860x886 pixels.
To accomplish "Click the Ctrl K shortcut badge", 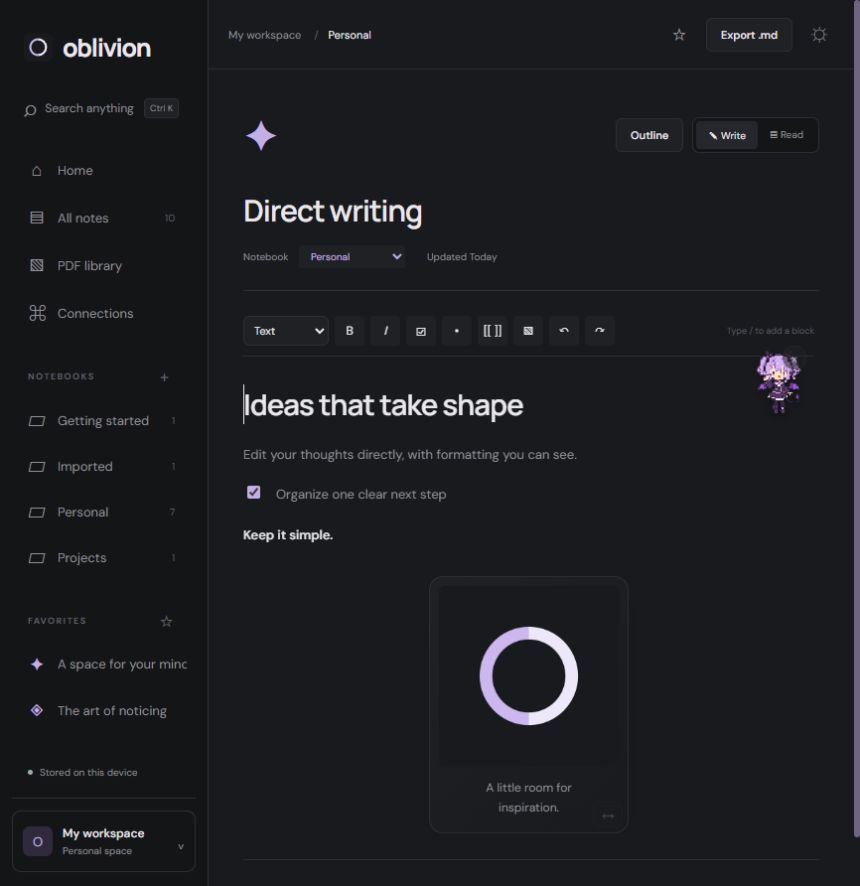I will tap(161, 108).
